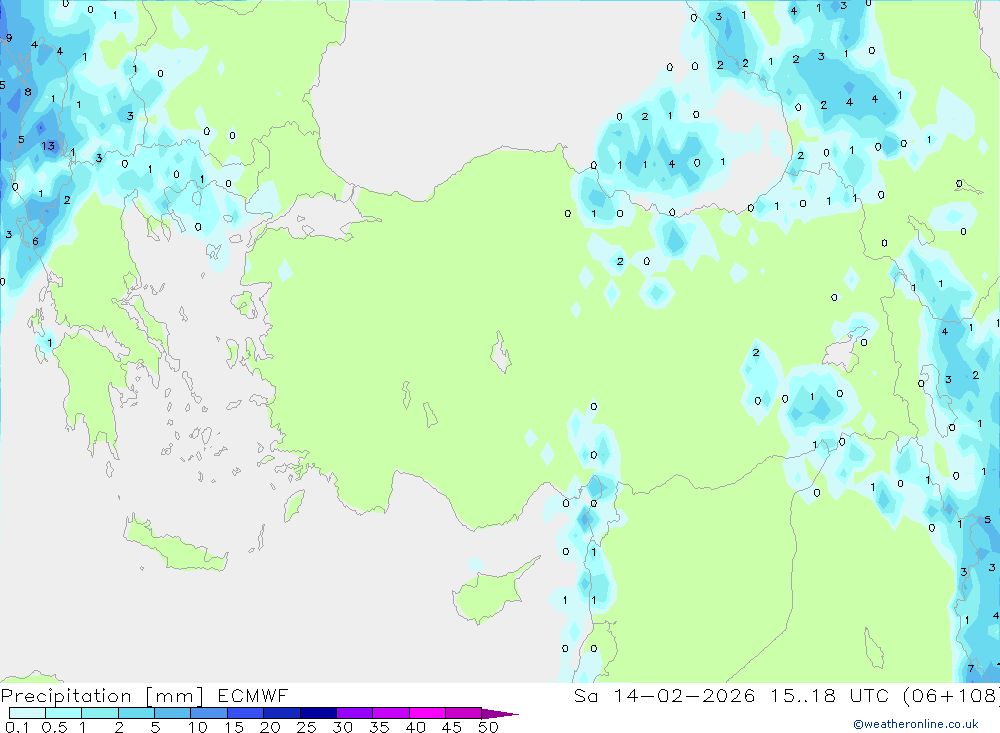
Task: Click the precipitation value 13 on the map
Action: click(x=48, y=146)
